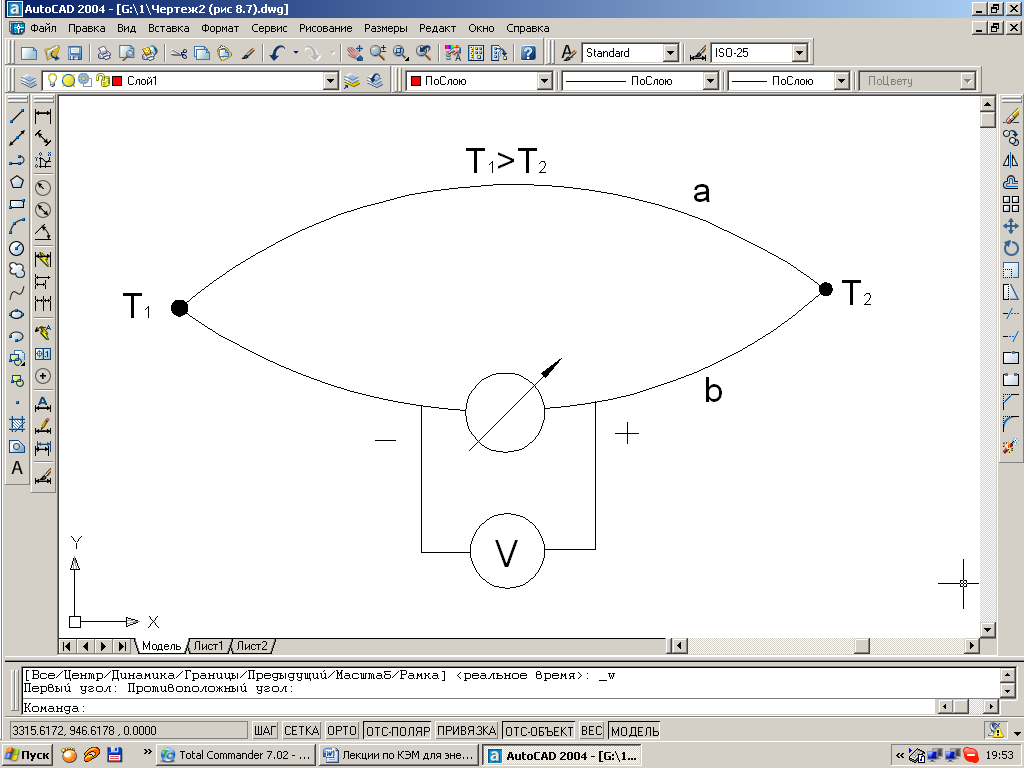
Task: Toggle СЕТКА grid display
Action: coord(301,731)
